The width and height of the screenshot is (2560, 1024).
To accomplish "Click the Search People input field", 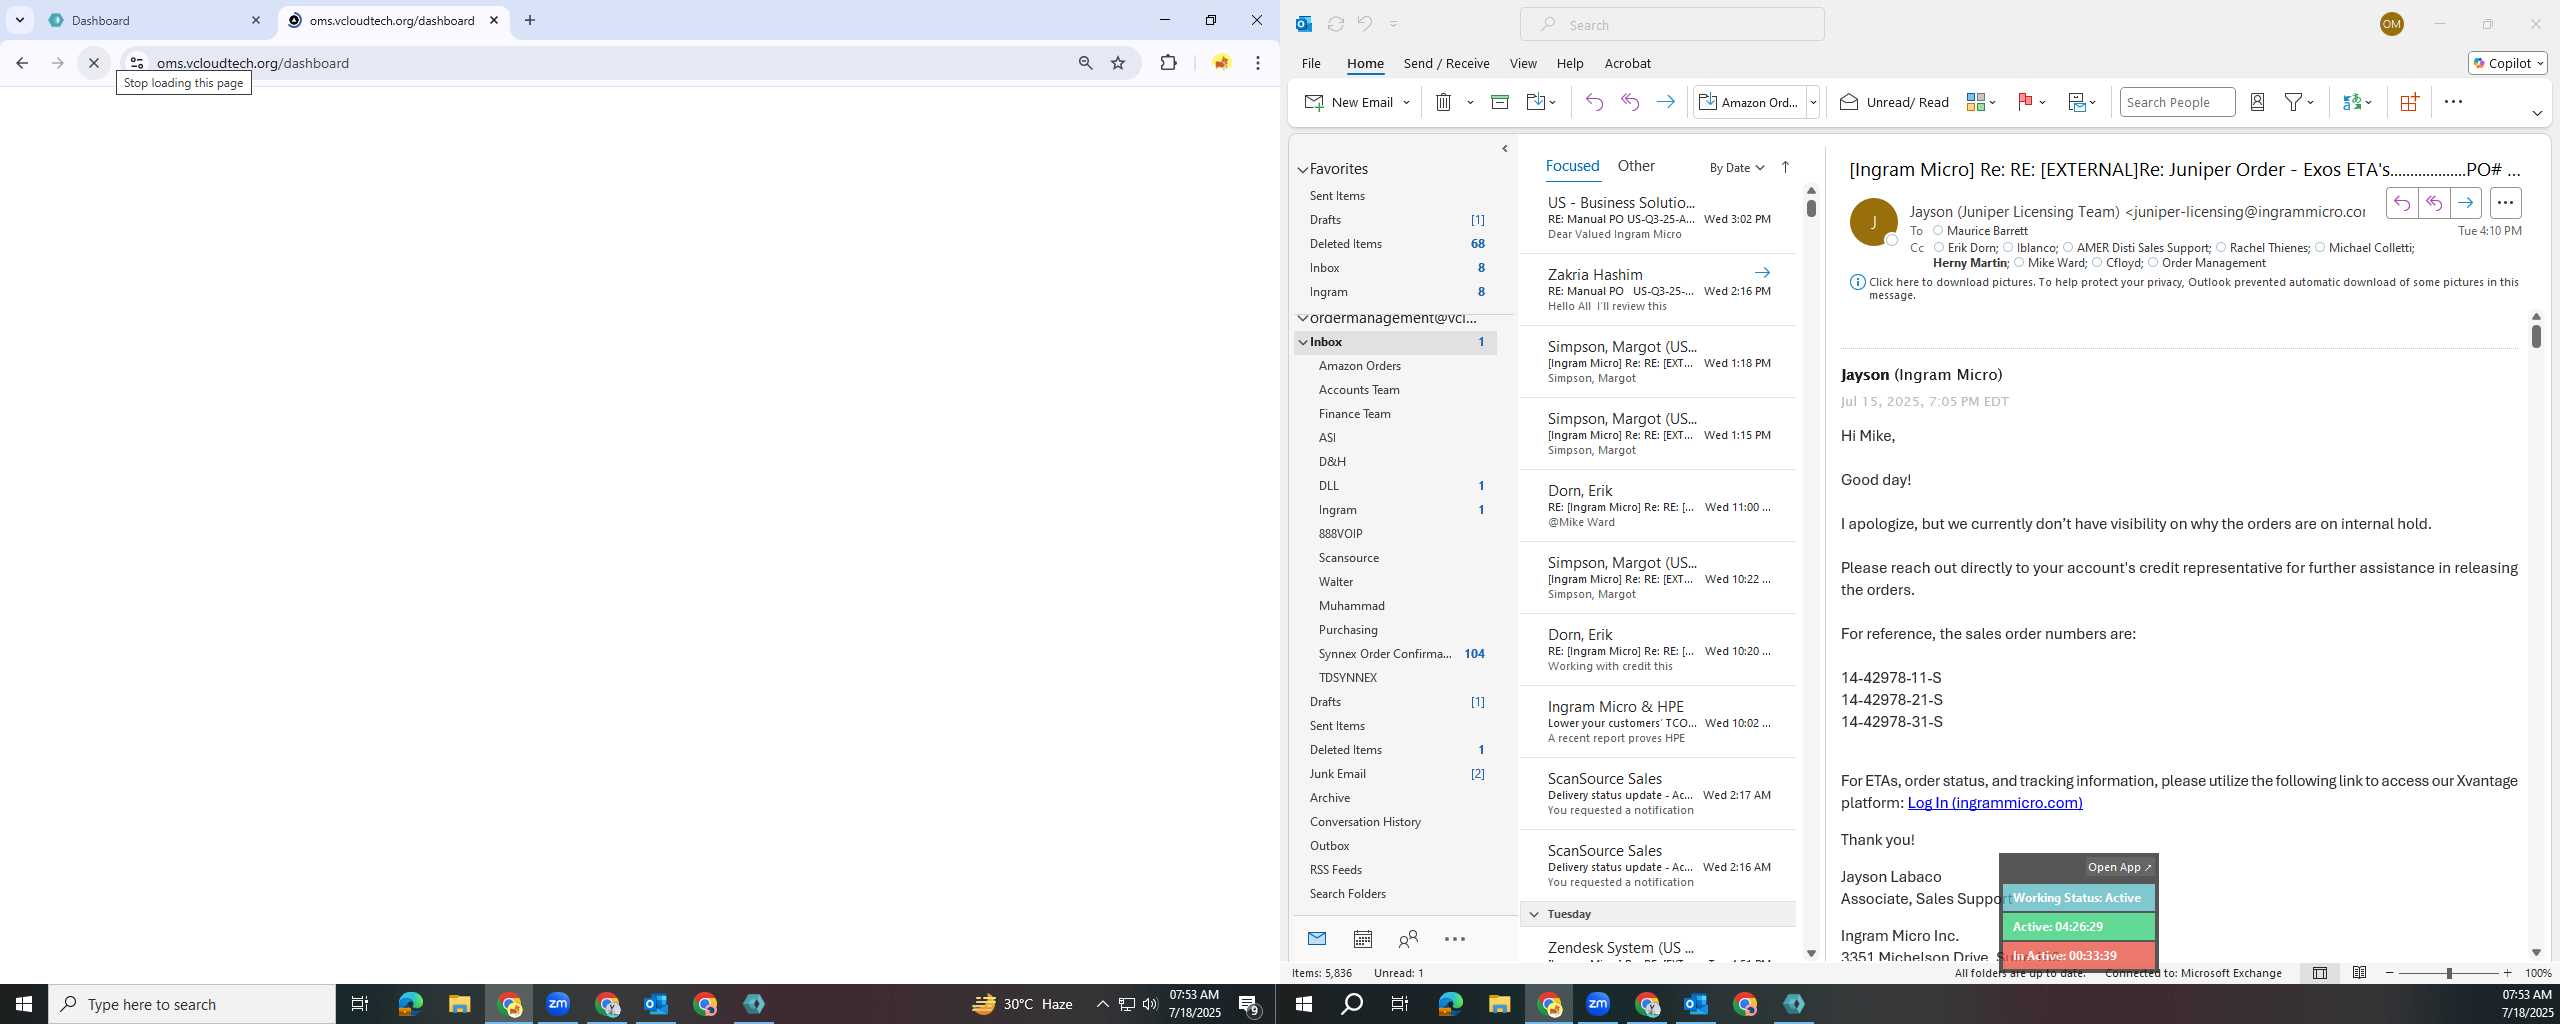I will [2177, 102].
